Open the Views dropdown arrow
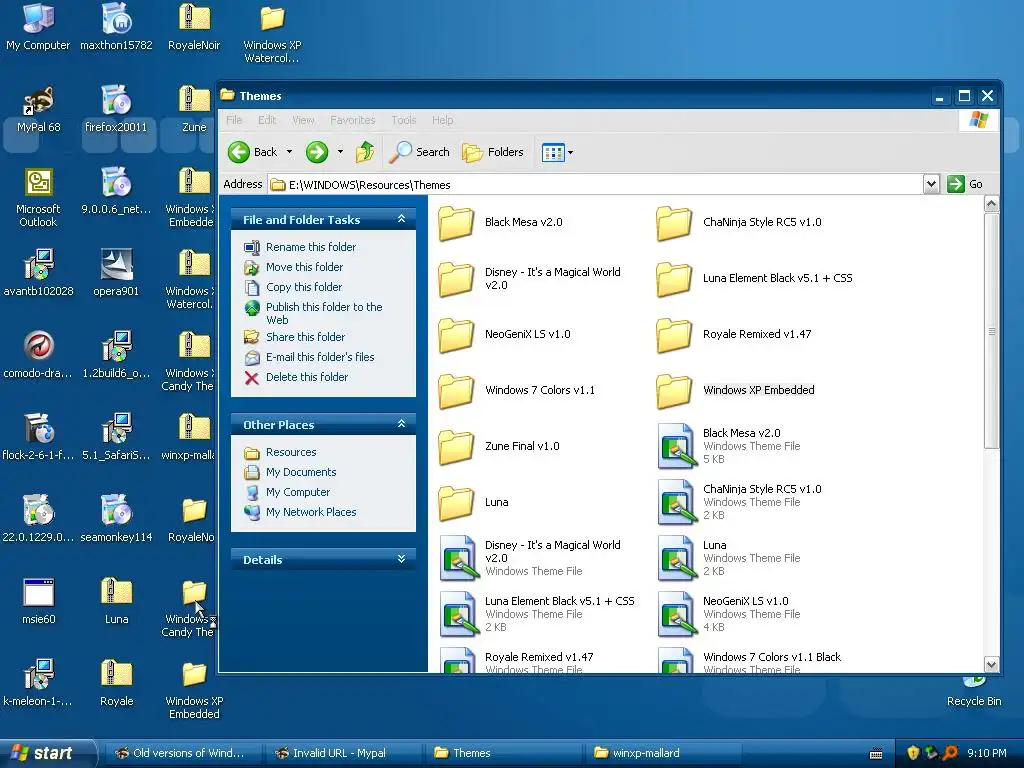Image resolution: width=1024 pixels, height=768 pixels. (570, 153)
